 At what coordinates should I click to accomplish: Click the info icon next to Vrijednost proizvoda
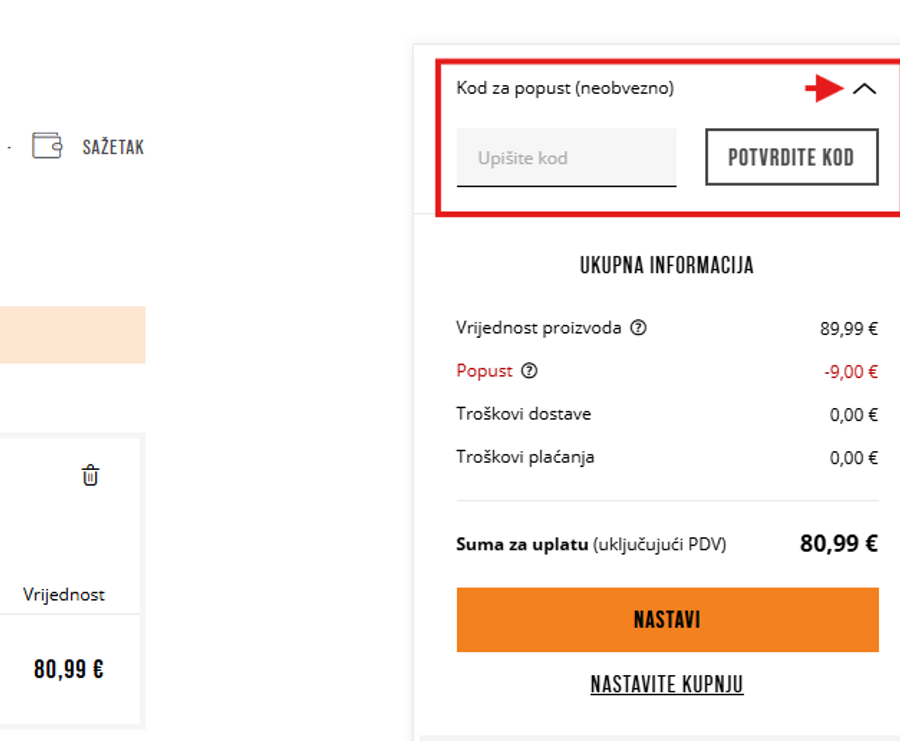pos(638,327)
